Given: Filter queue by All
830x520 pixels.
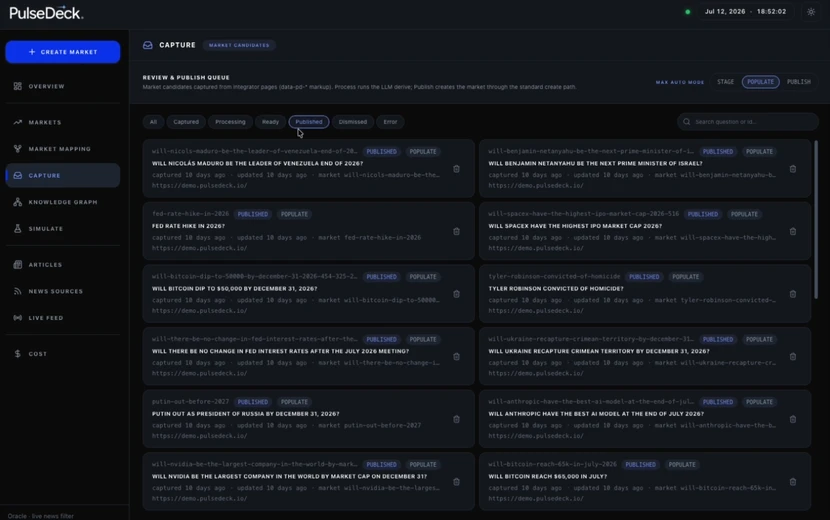Looking at the screenshot, I should coord(153,122).
